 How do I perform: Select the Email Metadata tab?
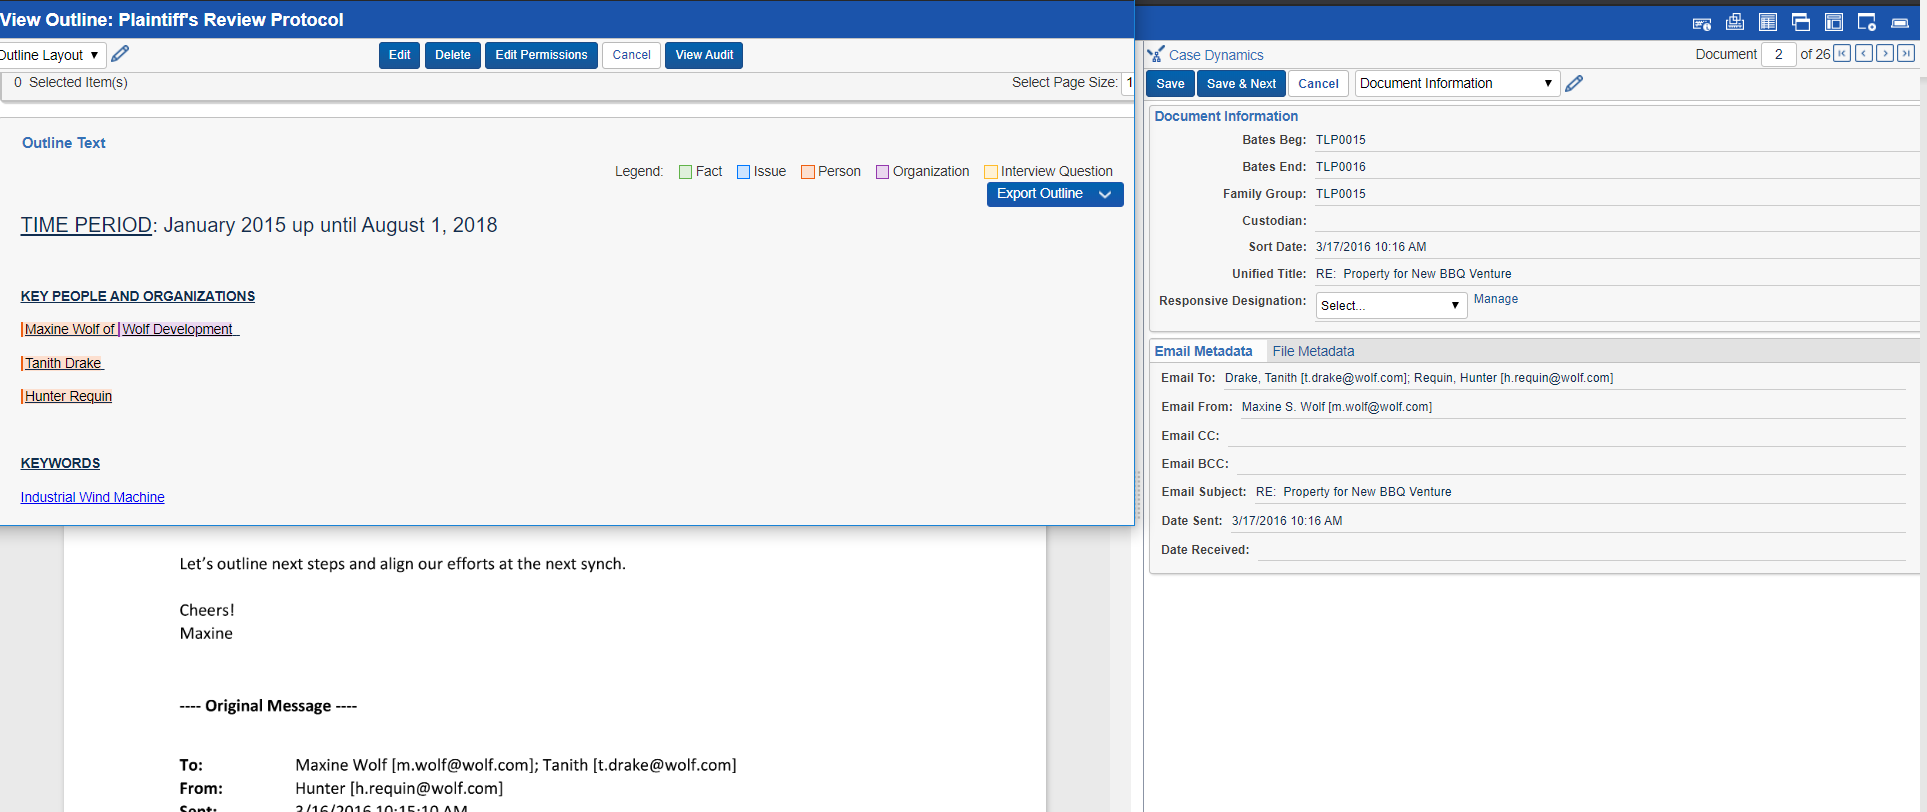1203,351
